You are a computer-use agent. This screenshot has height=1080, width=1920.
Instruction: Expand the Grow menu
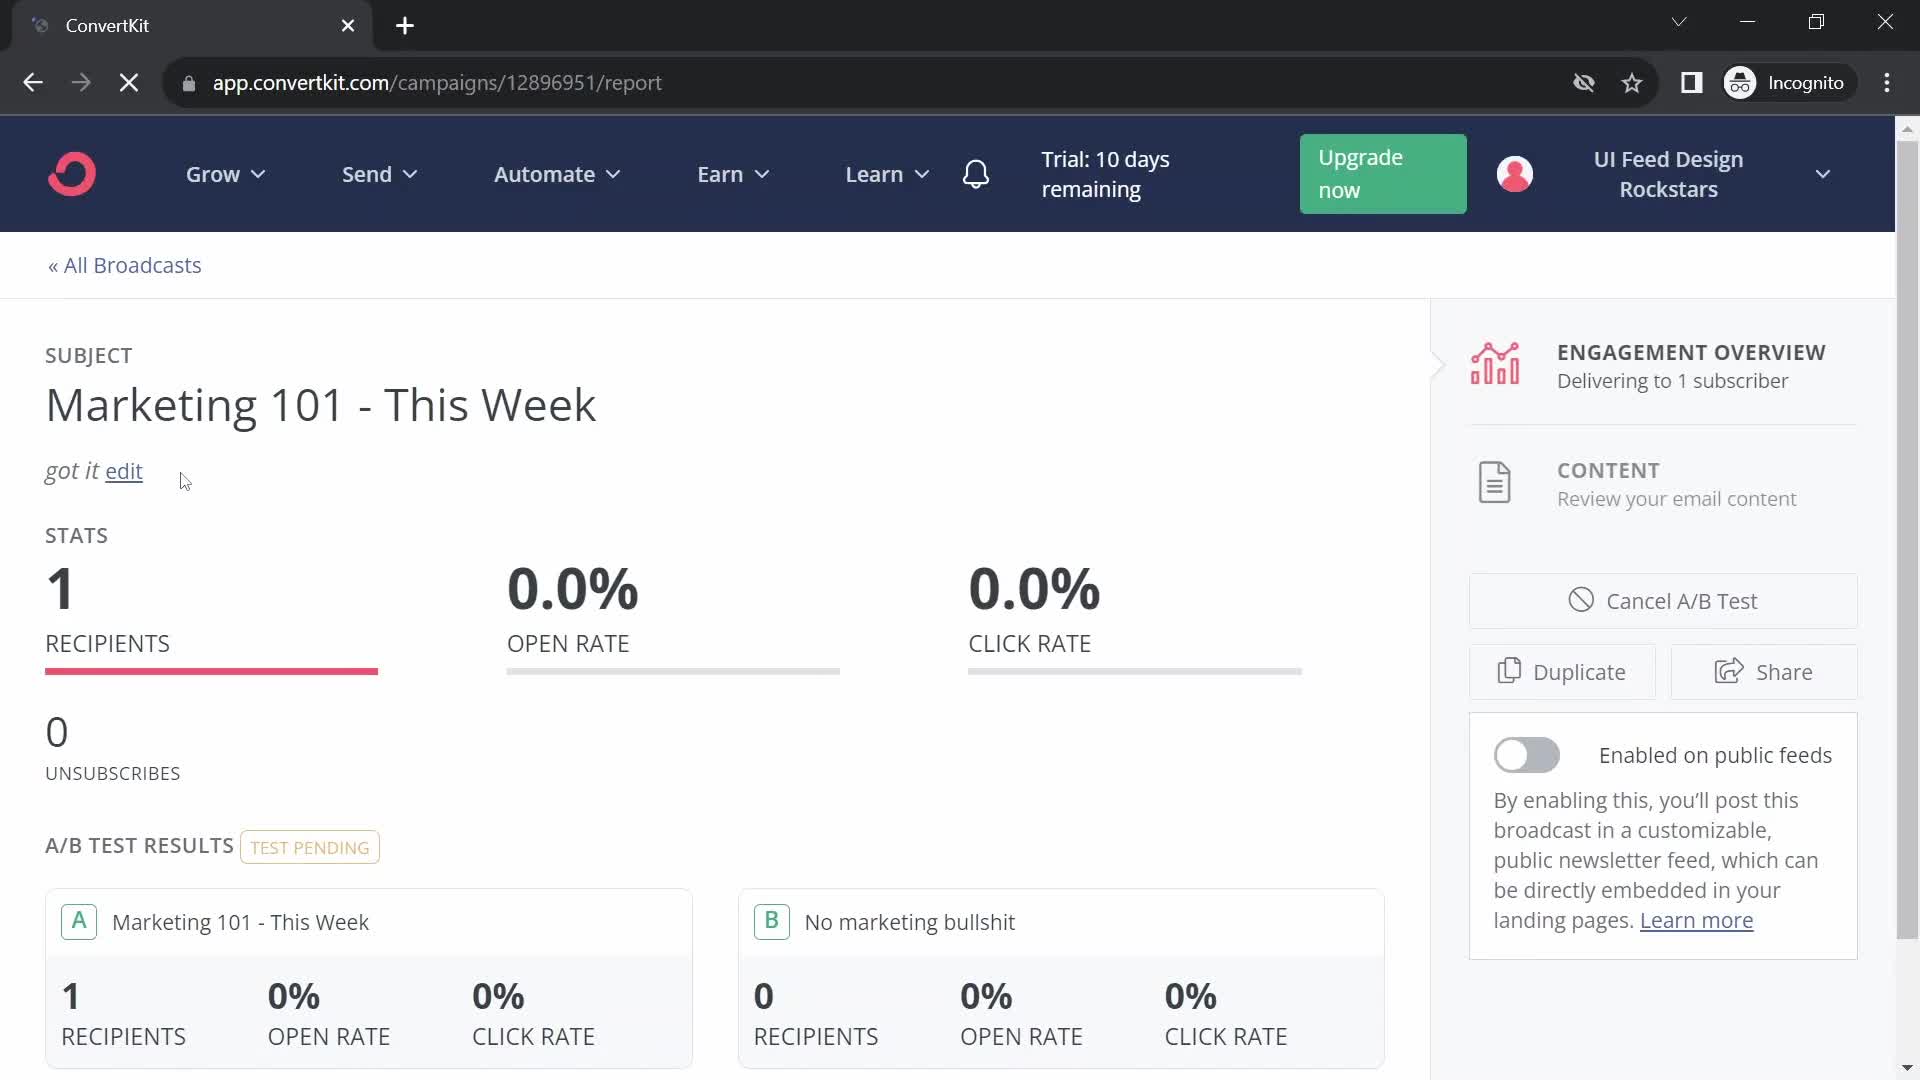coord(225,174)
